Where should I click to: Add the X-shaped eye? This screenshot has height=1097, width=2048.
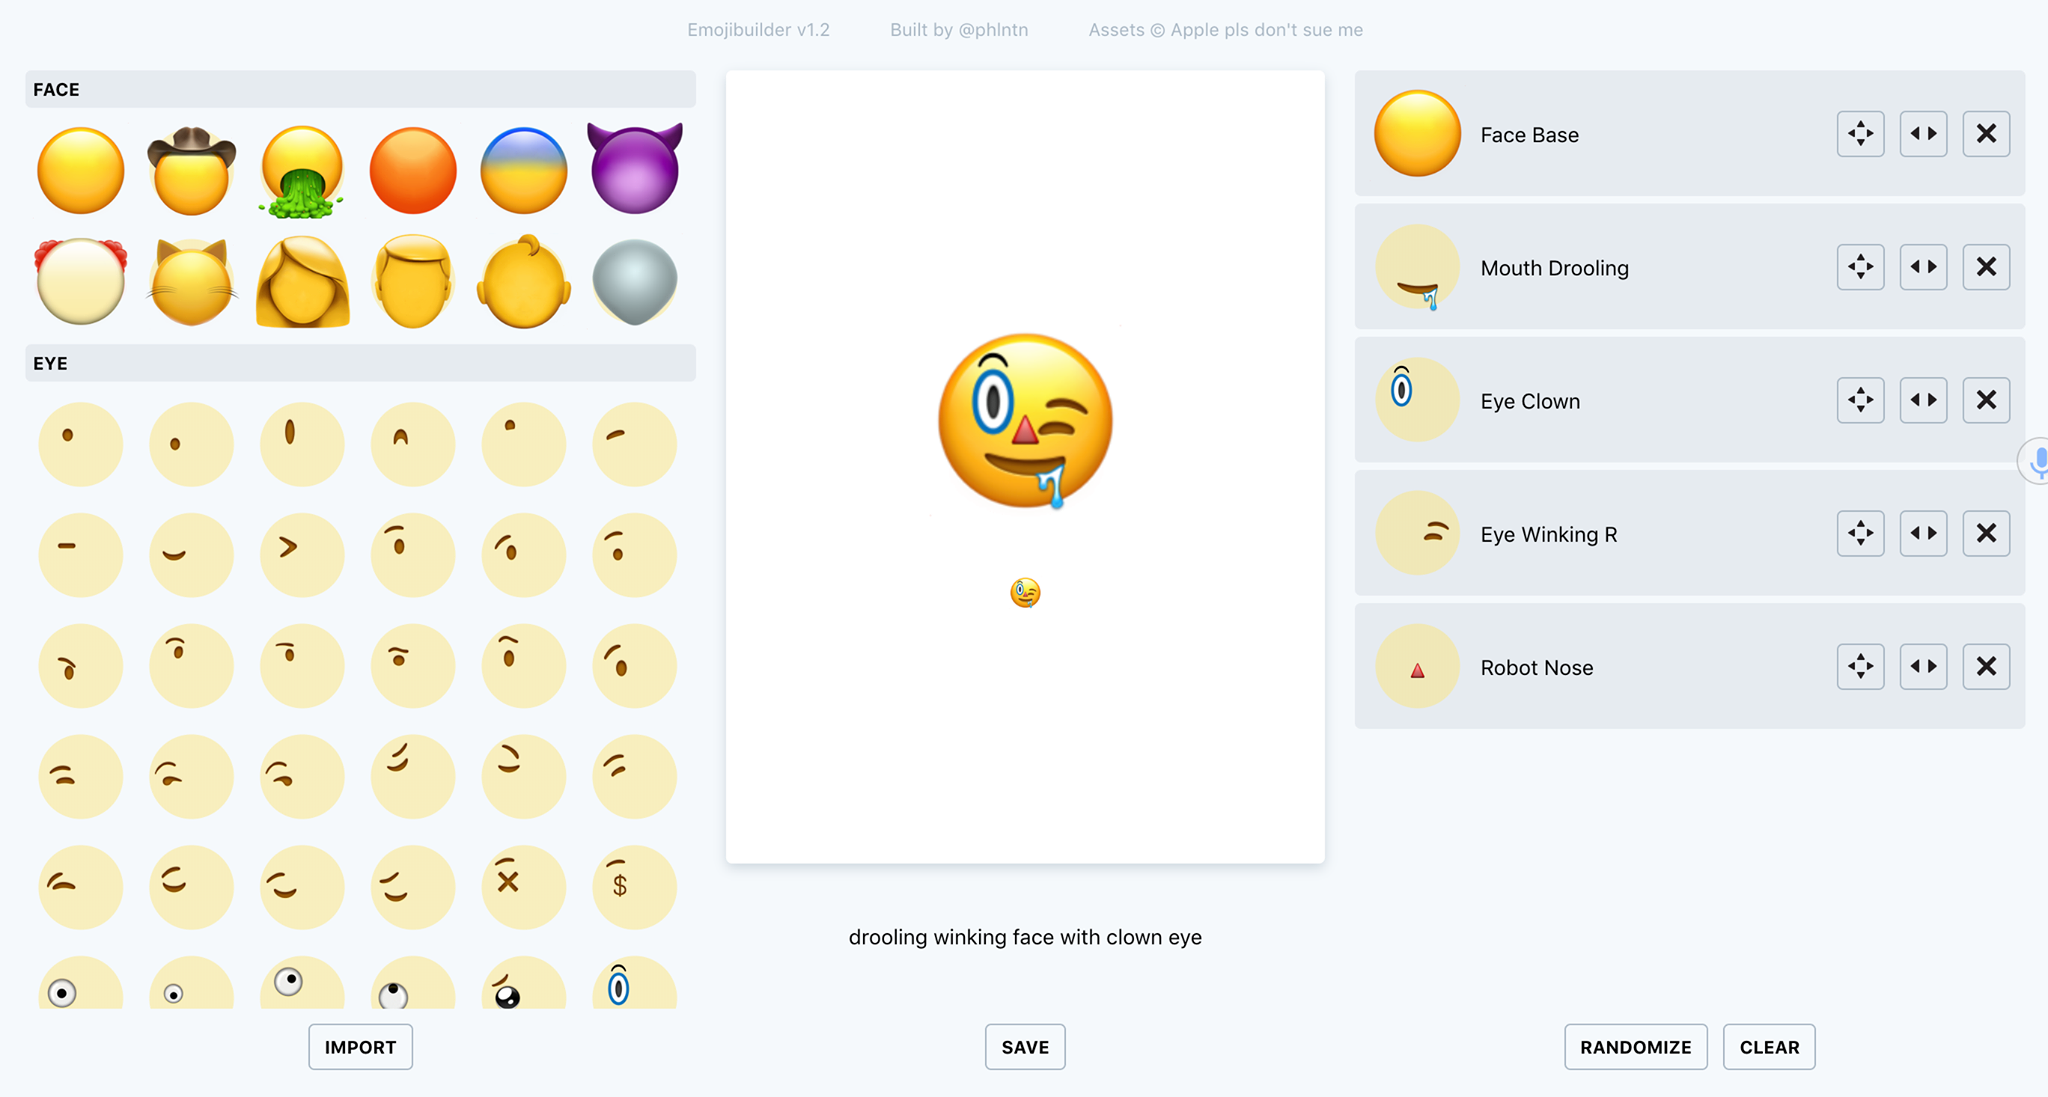coord(524,887)
